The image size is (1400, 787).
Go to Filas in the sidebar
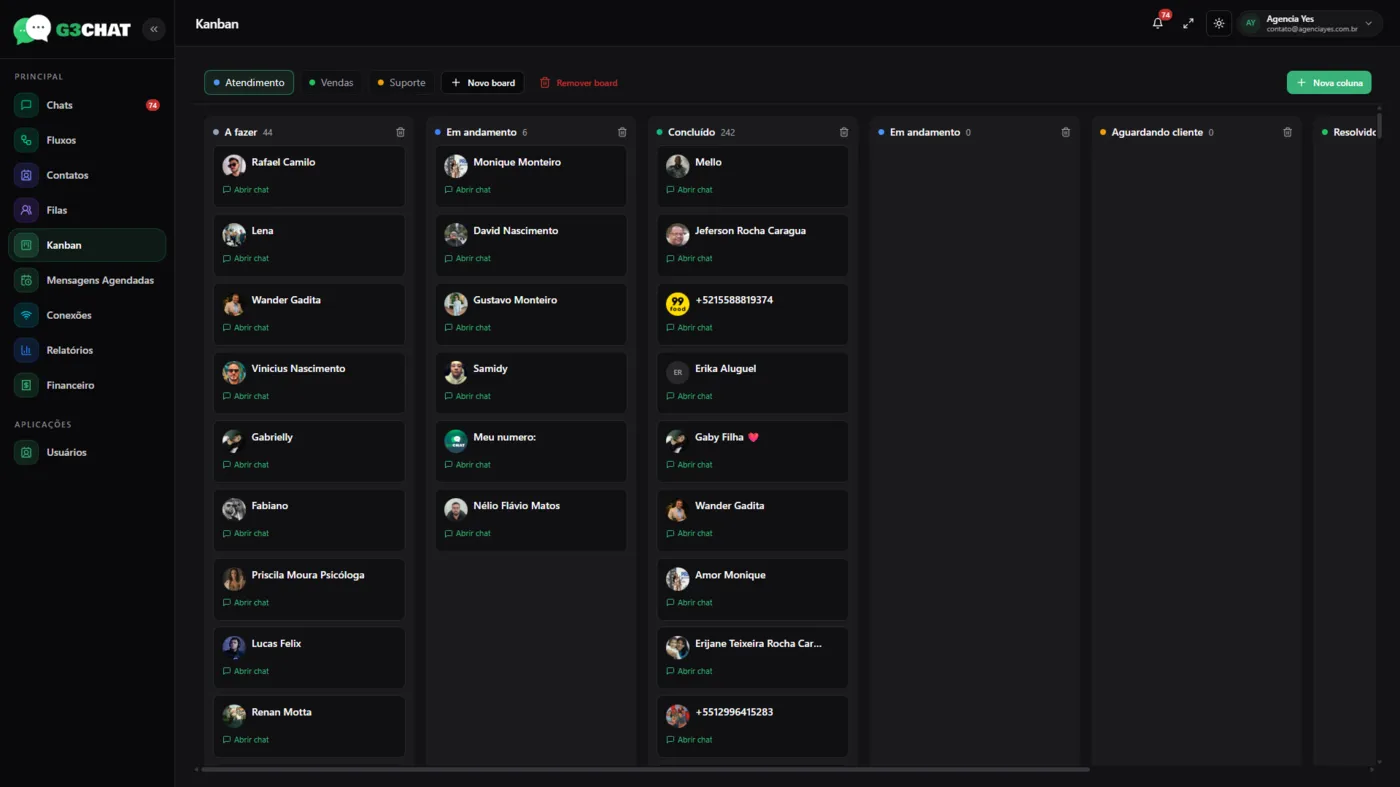coord(87,210)
